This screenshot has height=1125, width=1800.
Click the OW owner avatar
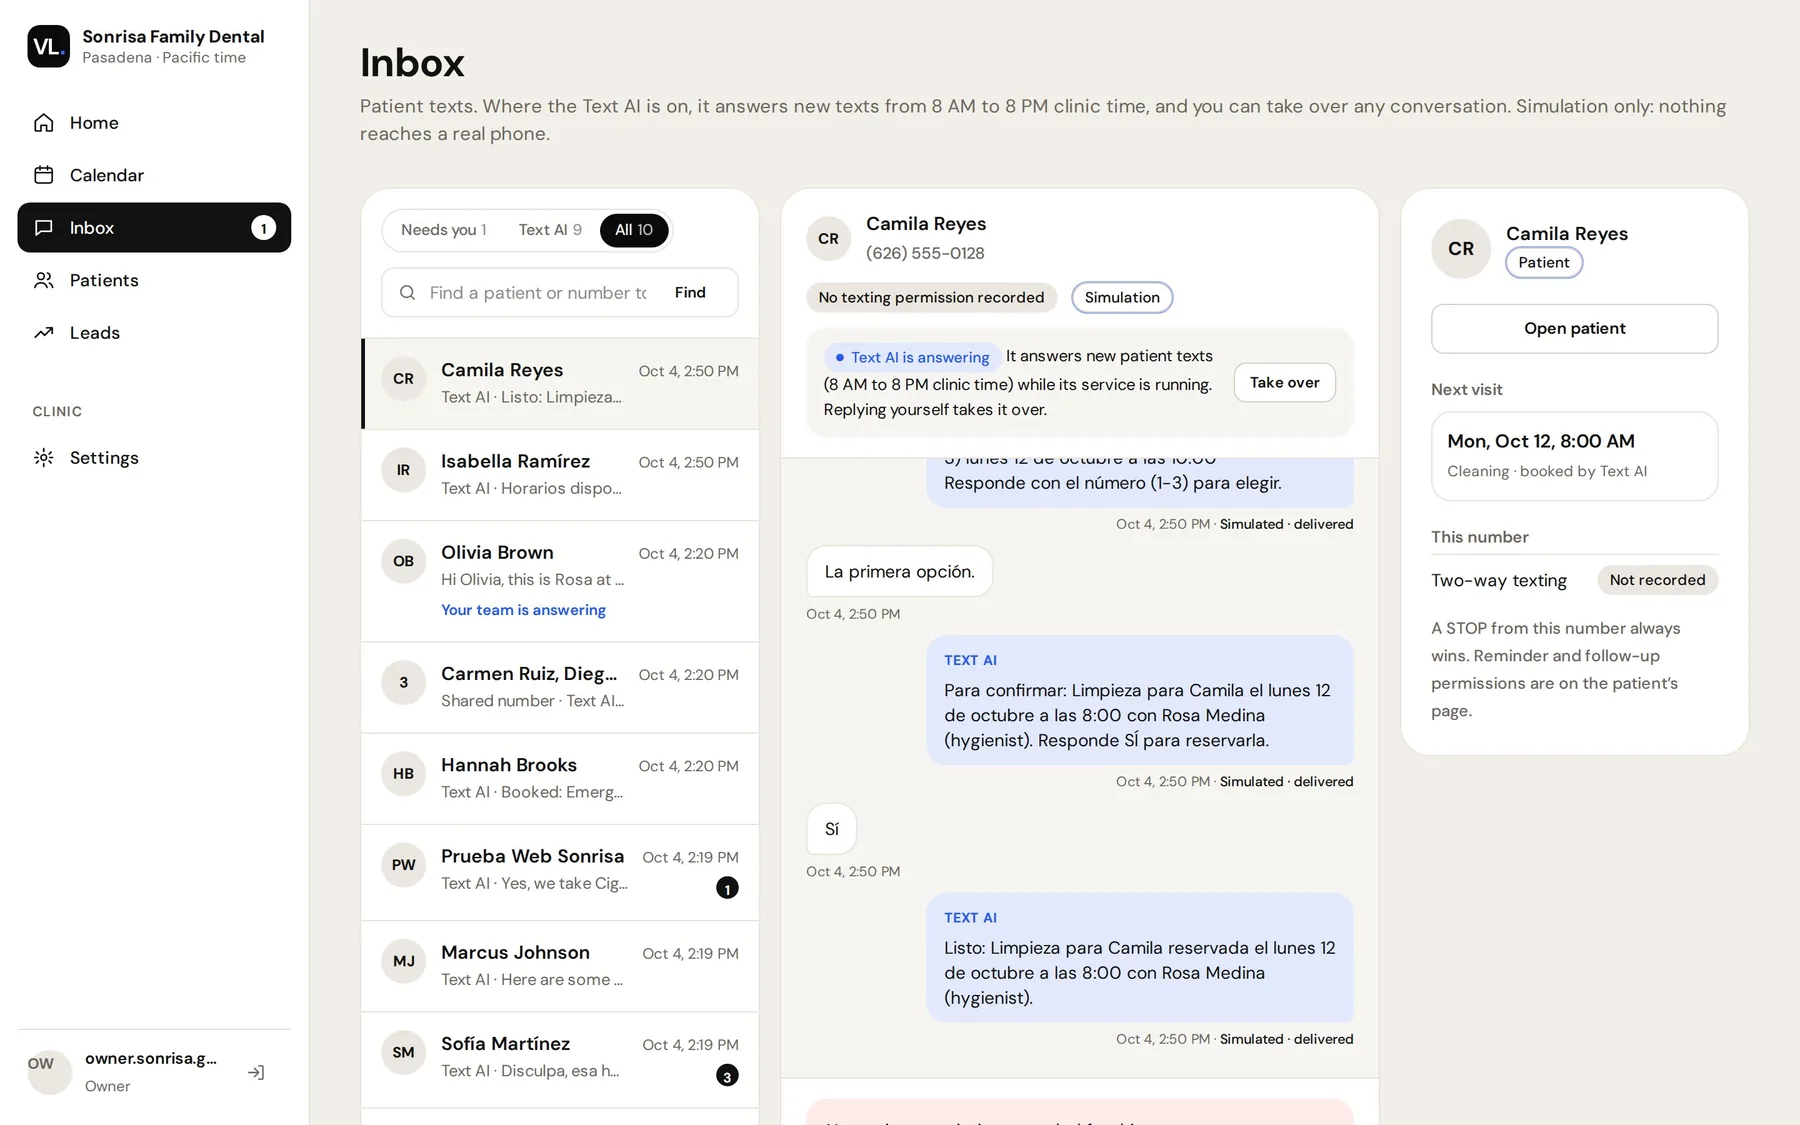tap(49, 1072)
